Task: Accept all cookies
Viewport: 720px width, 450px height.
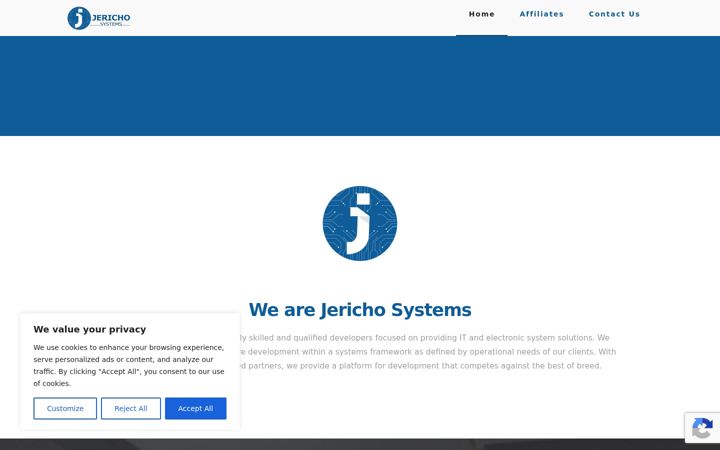Action: tap(196, 408)
